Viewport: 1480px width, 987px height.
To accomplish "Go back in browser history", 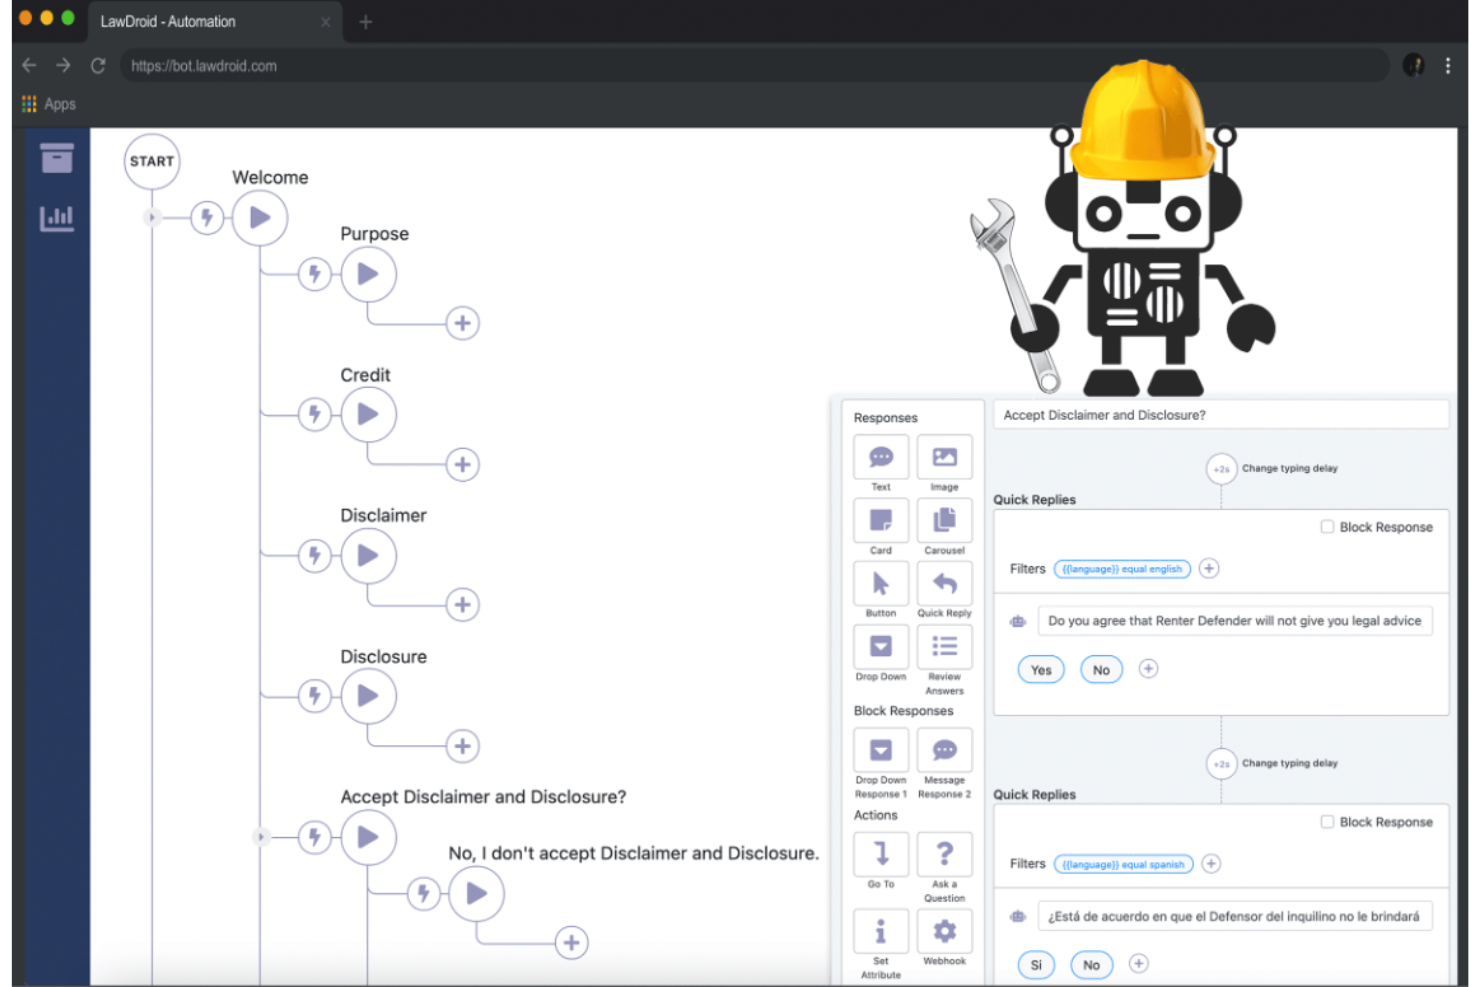I will coord(29,65).
